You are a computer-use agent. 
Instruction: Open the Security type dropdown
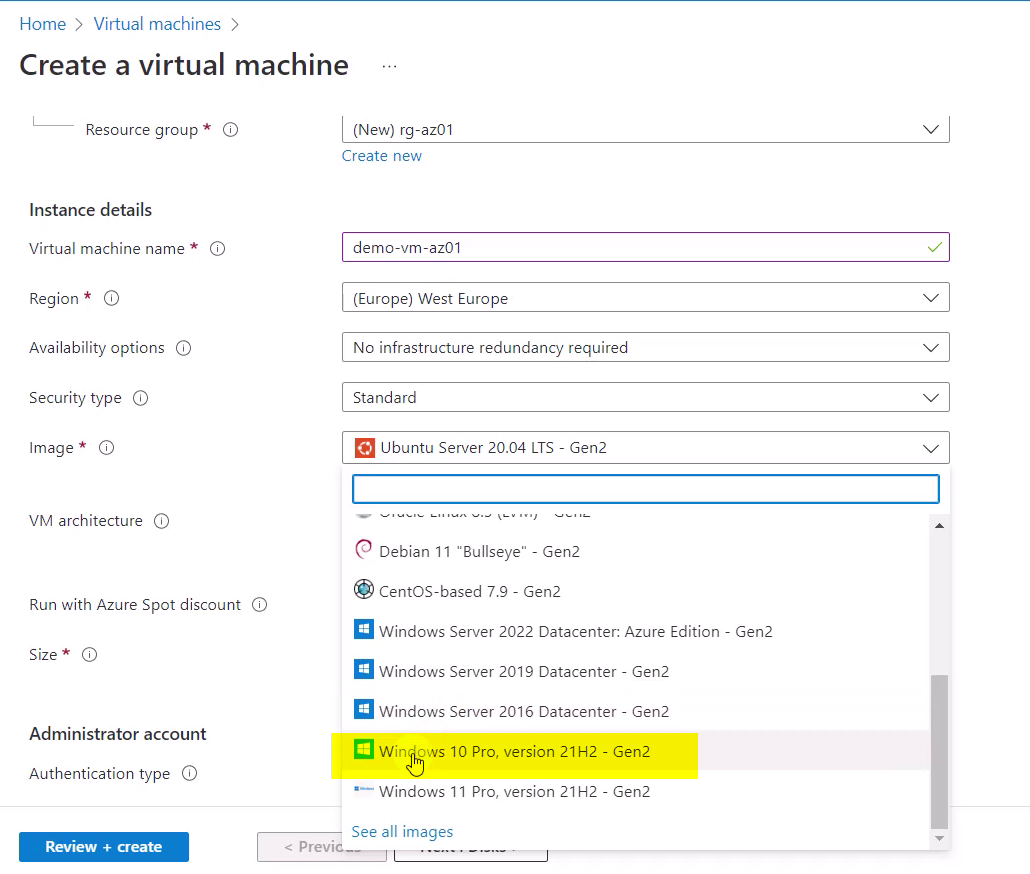point(646,397)
